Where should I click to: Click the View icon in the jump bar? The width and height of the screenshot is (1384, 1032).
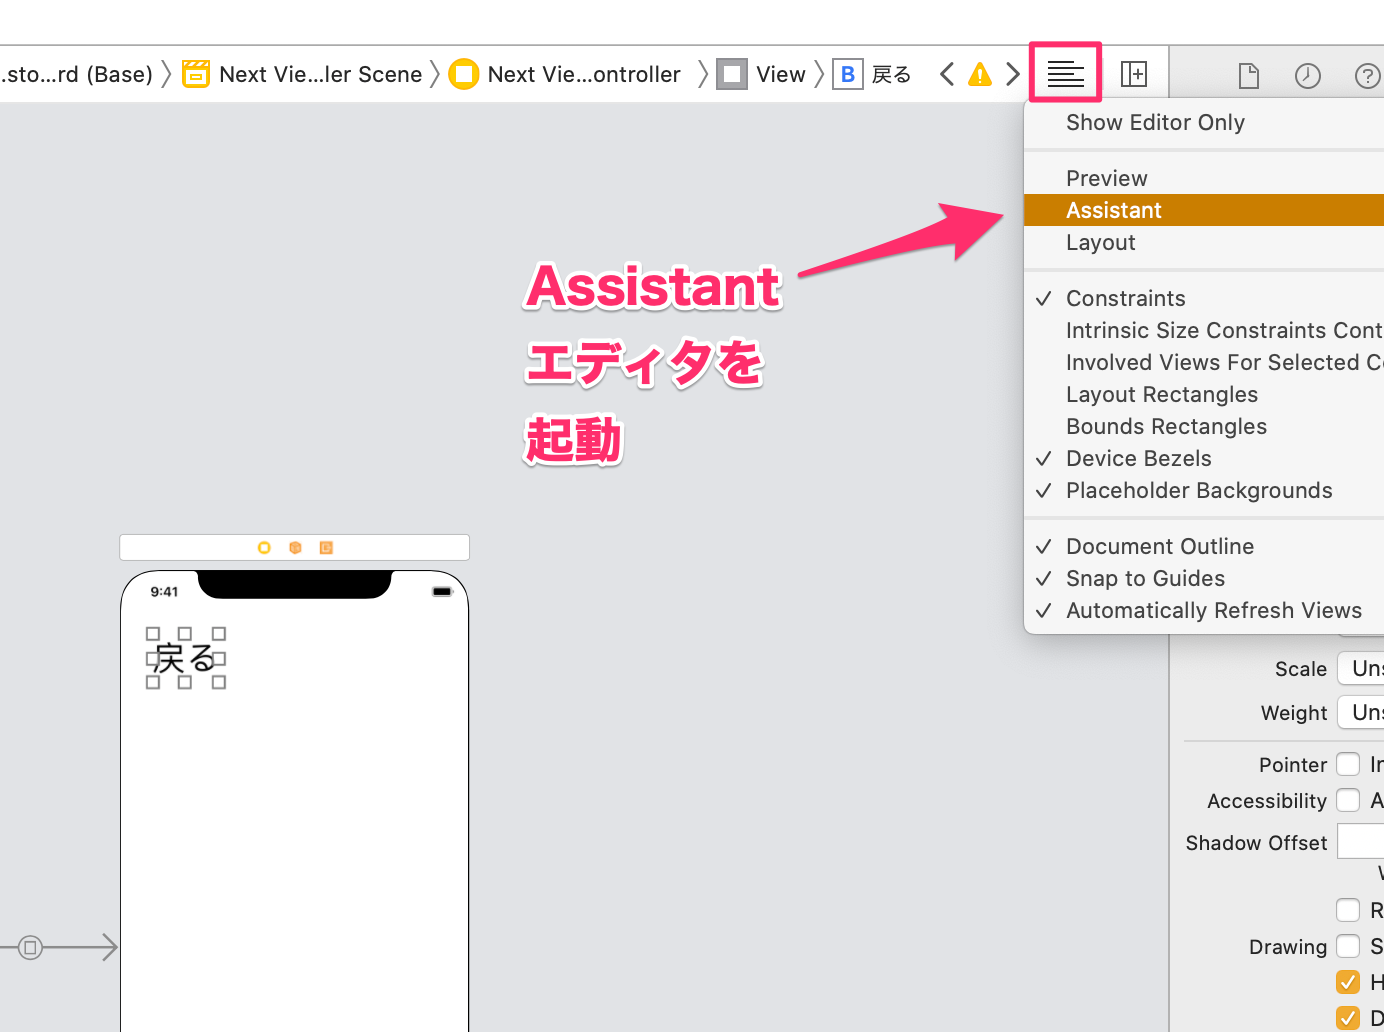point(733,73)
